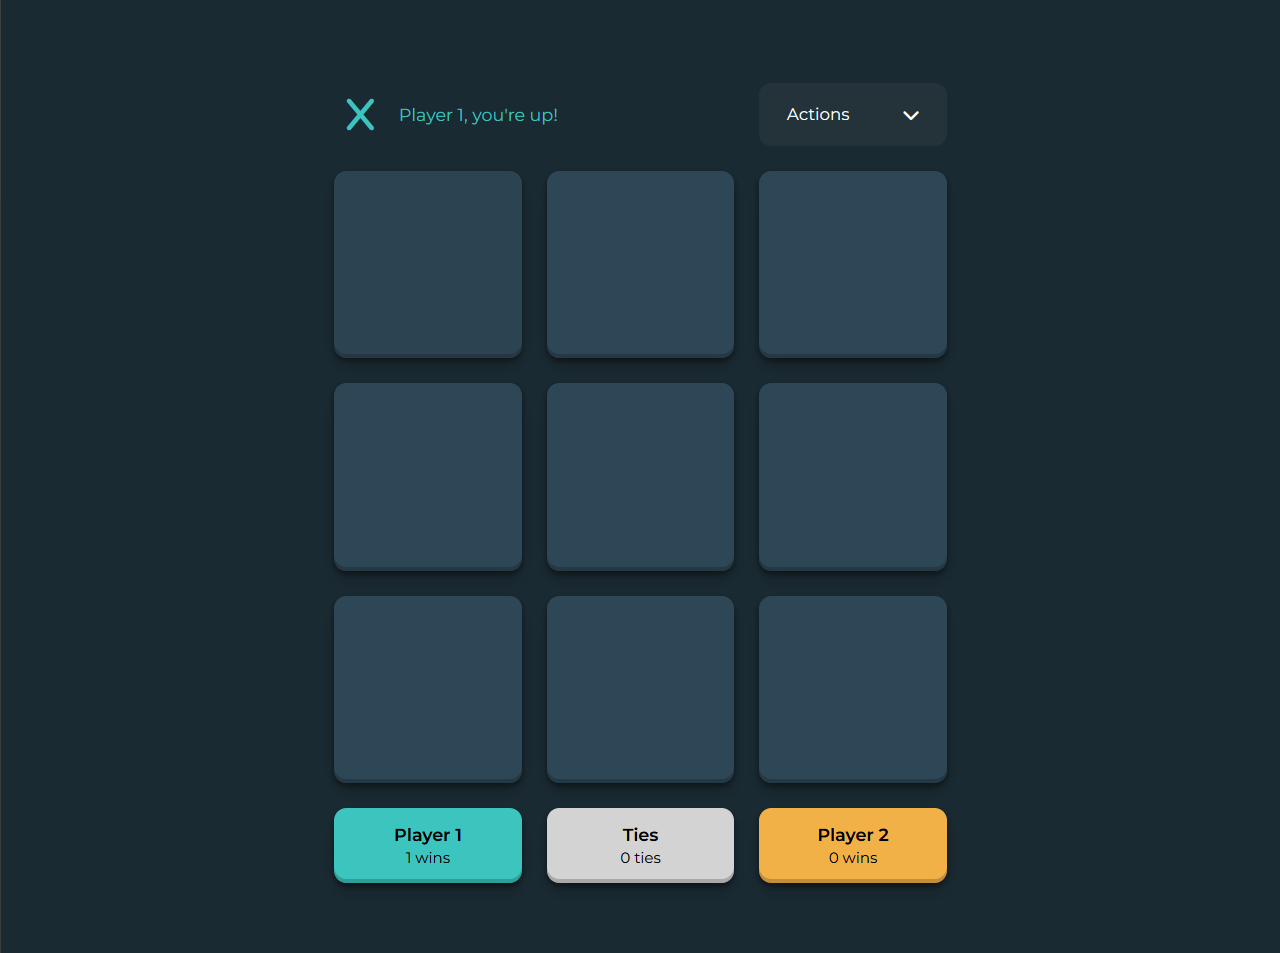The image size is (1280, 953).
Task: Place a mark in the top-right square
Action: point(853,264)
